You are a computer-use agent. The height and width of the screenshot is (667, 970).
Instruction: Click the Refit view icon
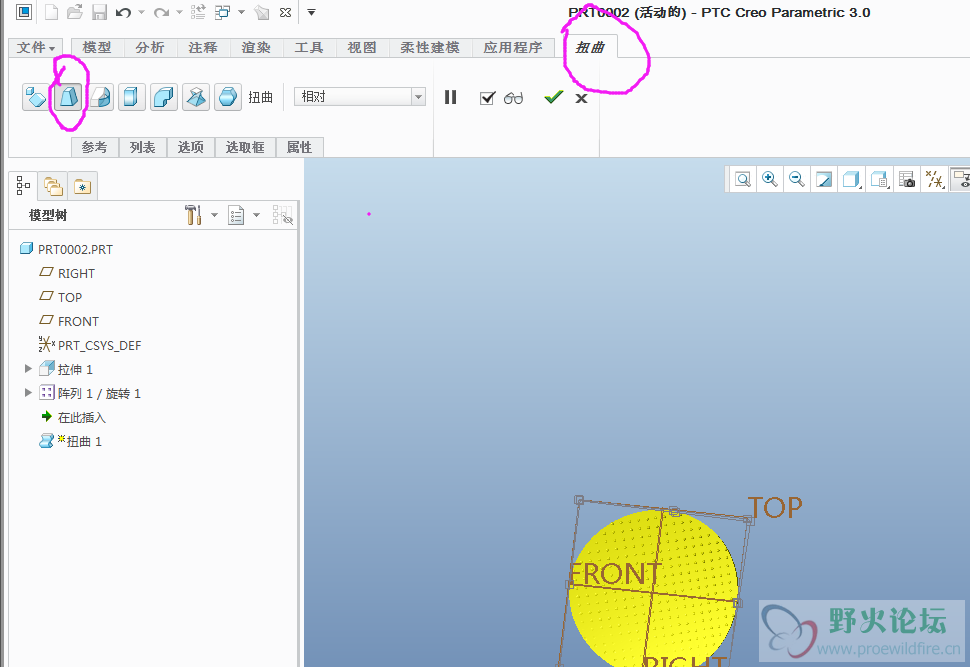click(743, 179)
